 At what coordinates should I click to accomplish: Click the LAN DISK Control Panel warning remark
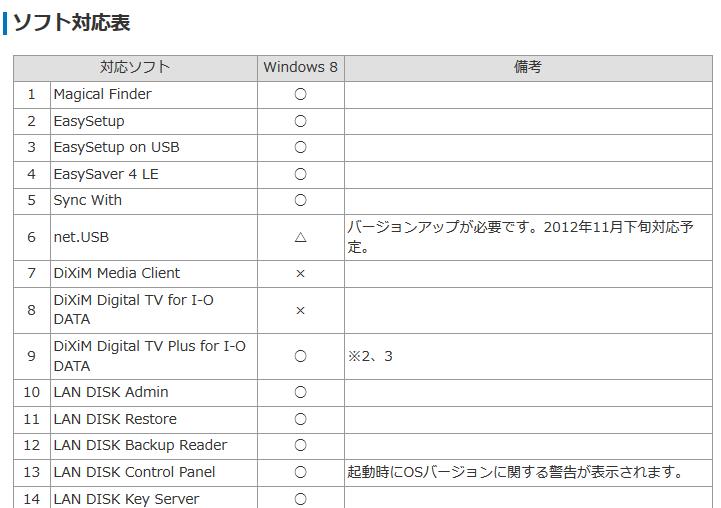515,472
